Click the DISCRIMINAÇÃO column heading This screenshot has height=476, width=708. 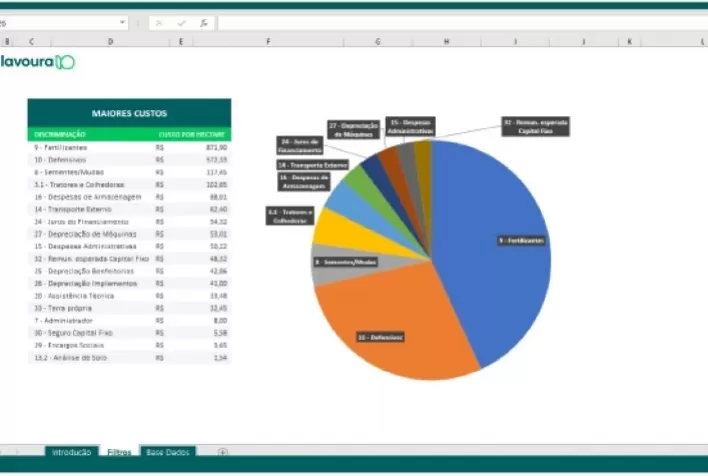click(60, 135)
